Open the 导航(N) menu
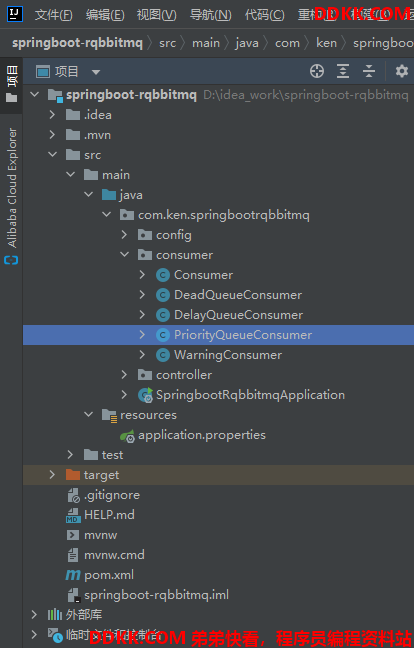Image resolution: width=414 pixels, height=648 pixels. pos(210,15)
